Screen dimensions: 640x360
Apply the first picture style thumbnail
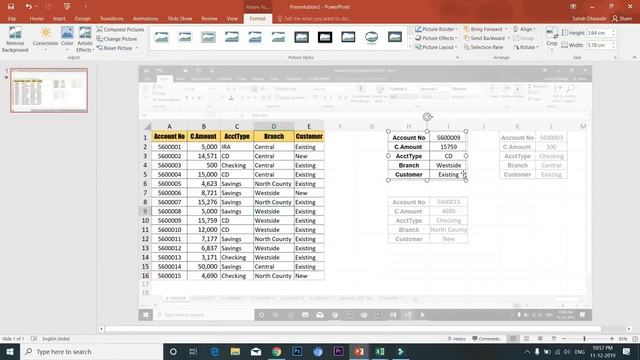tap(162, 37)
